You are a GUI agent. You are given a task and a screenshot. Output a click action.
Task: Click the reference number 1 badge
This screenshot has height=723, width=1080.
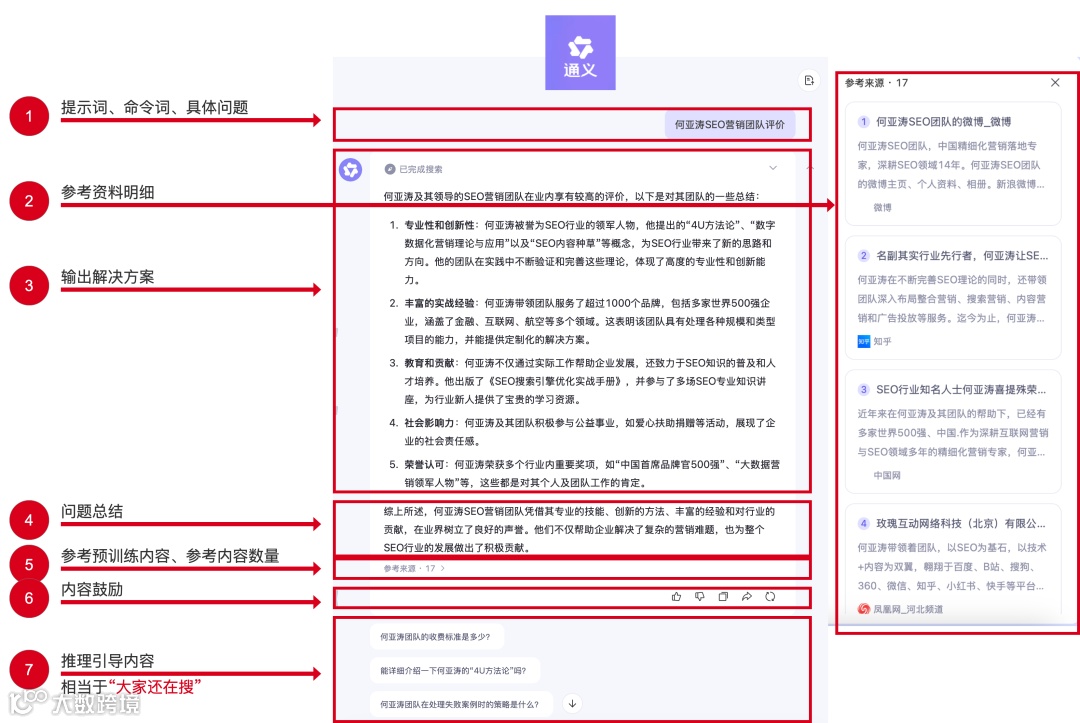864,122
